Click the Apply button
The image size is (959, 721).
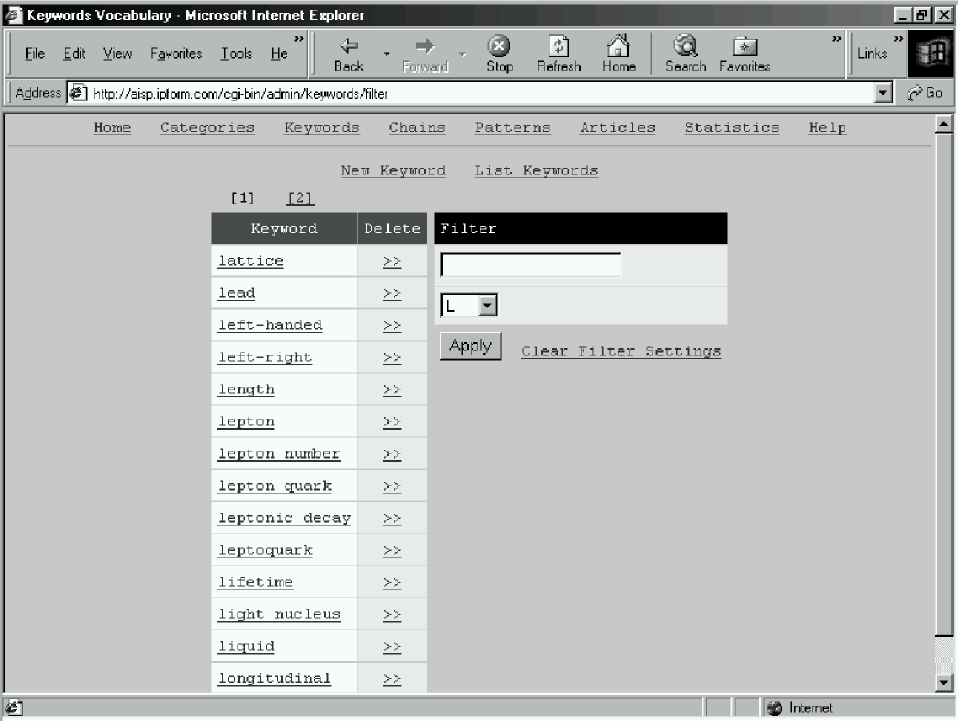click(470, 346)
